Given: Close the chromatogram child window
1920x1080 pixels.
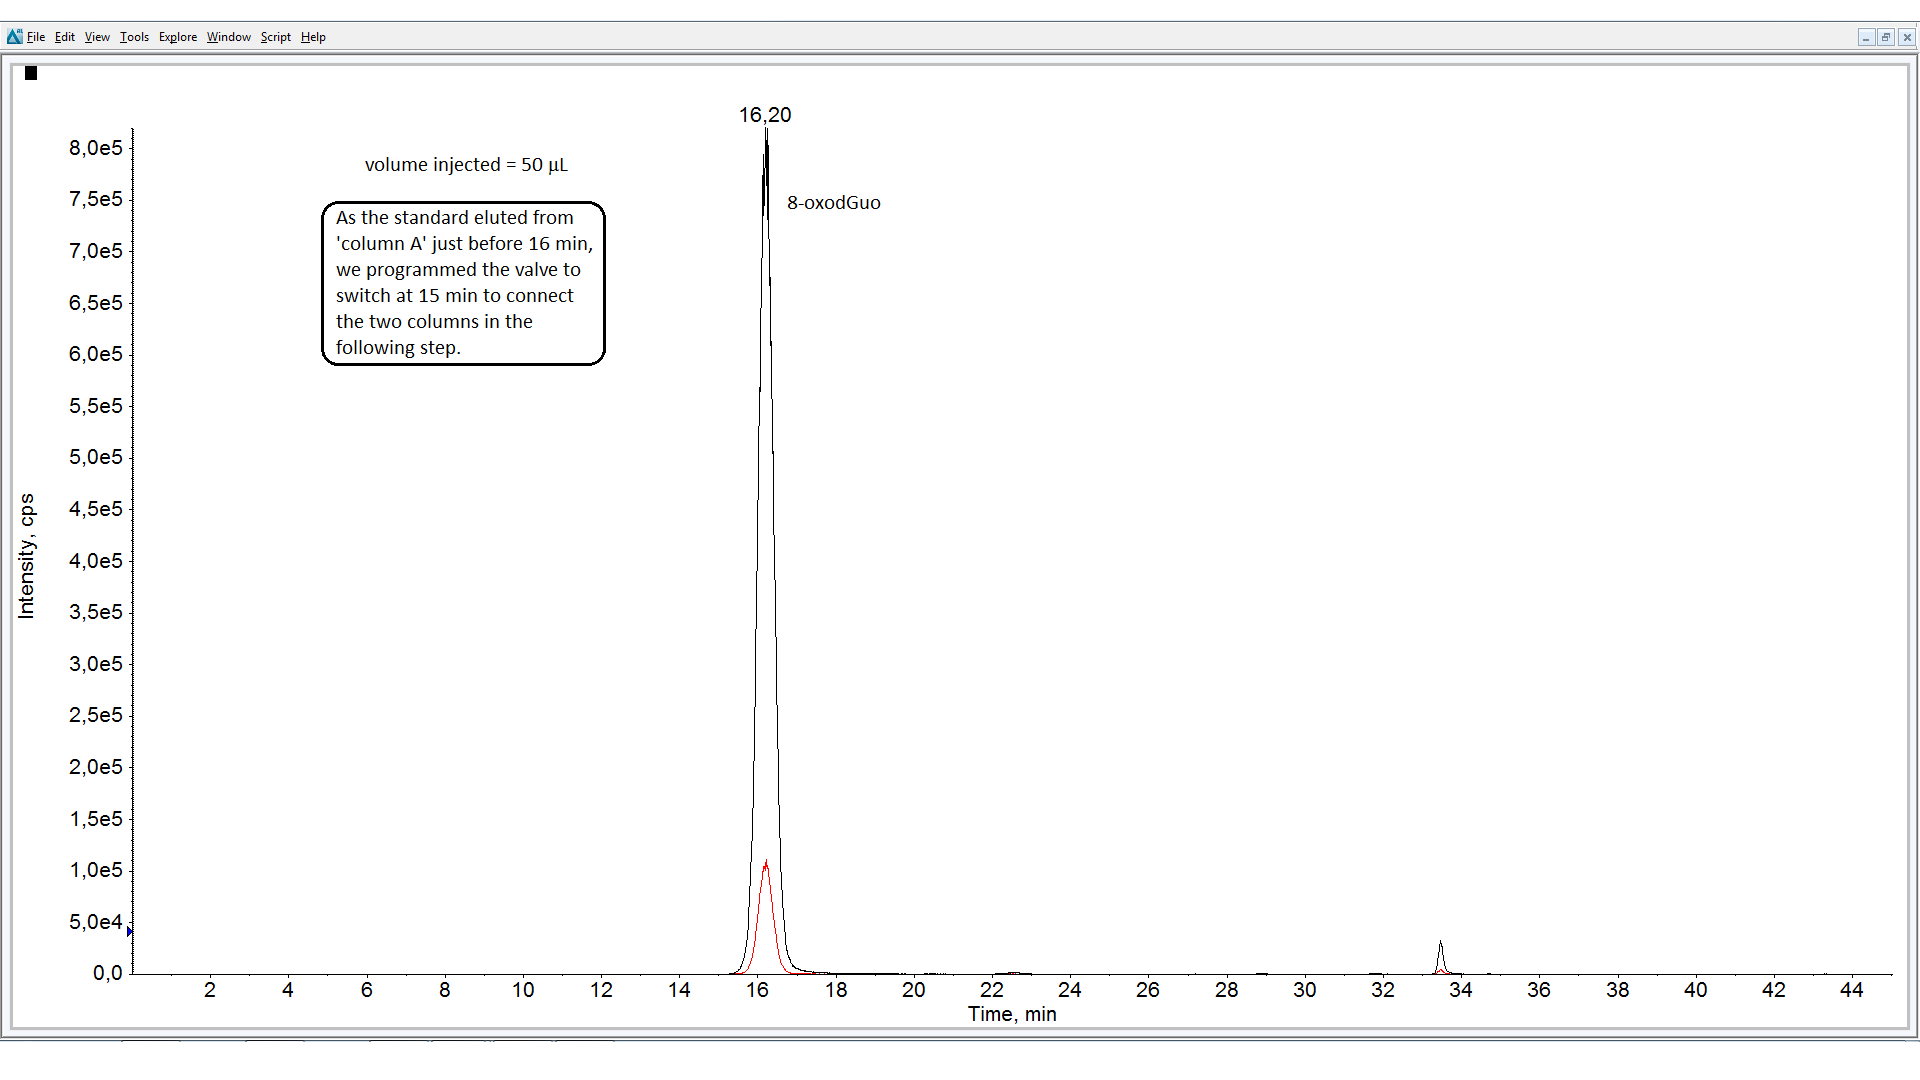Looking at the screenshot, I should pyautogui.click(x=1907, y=37).
